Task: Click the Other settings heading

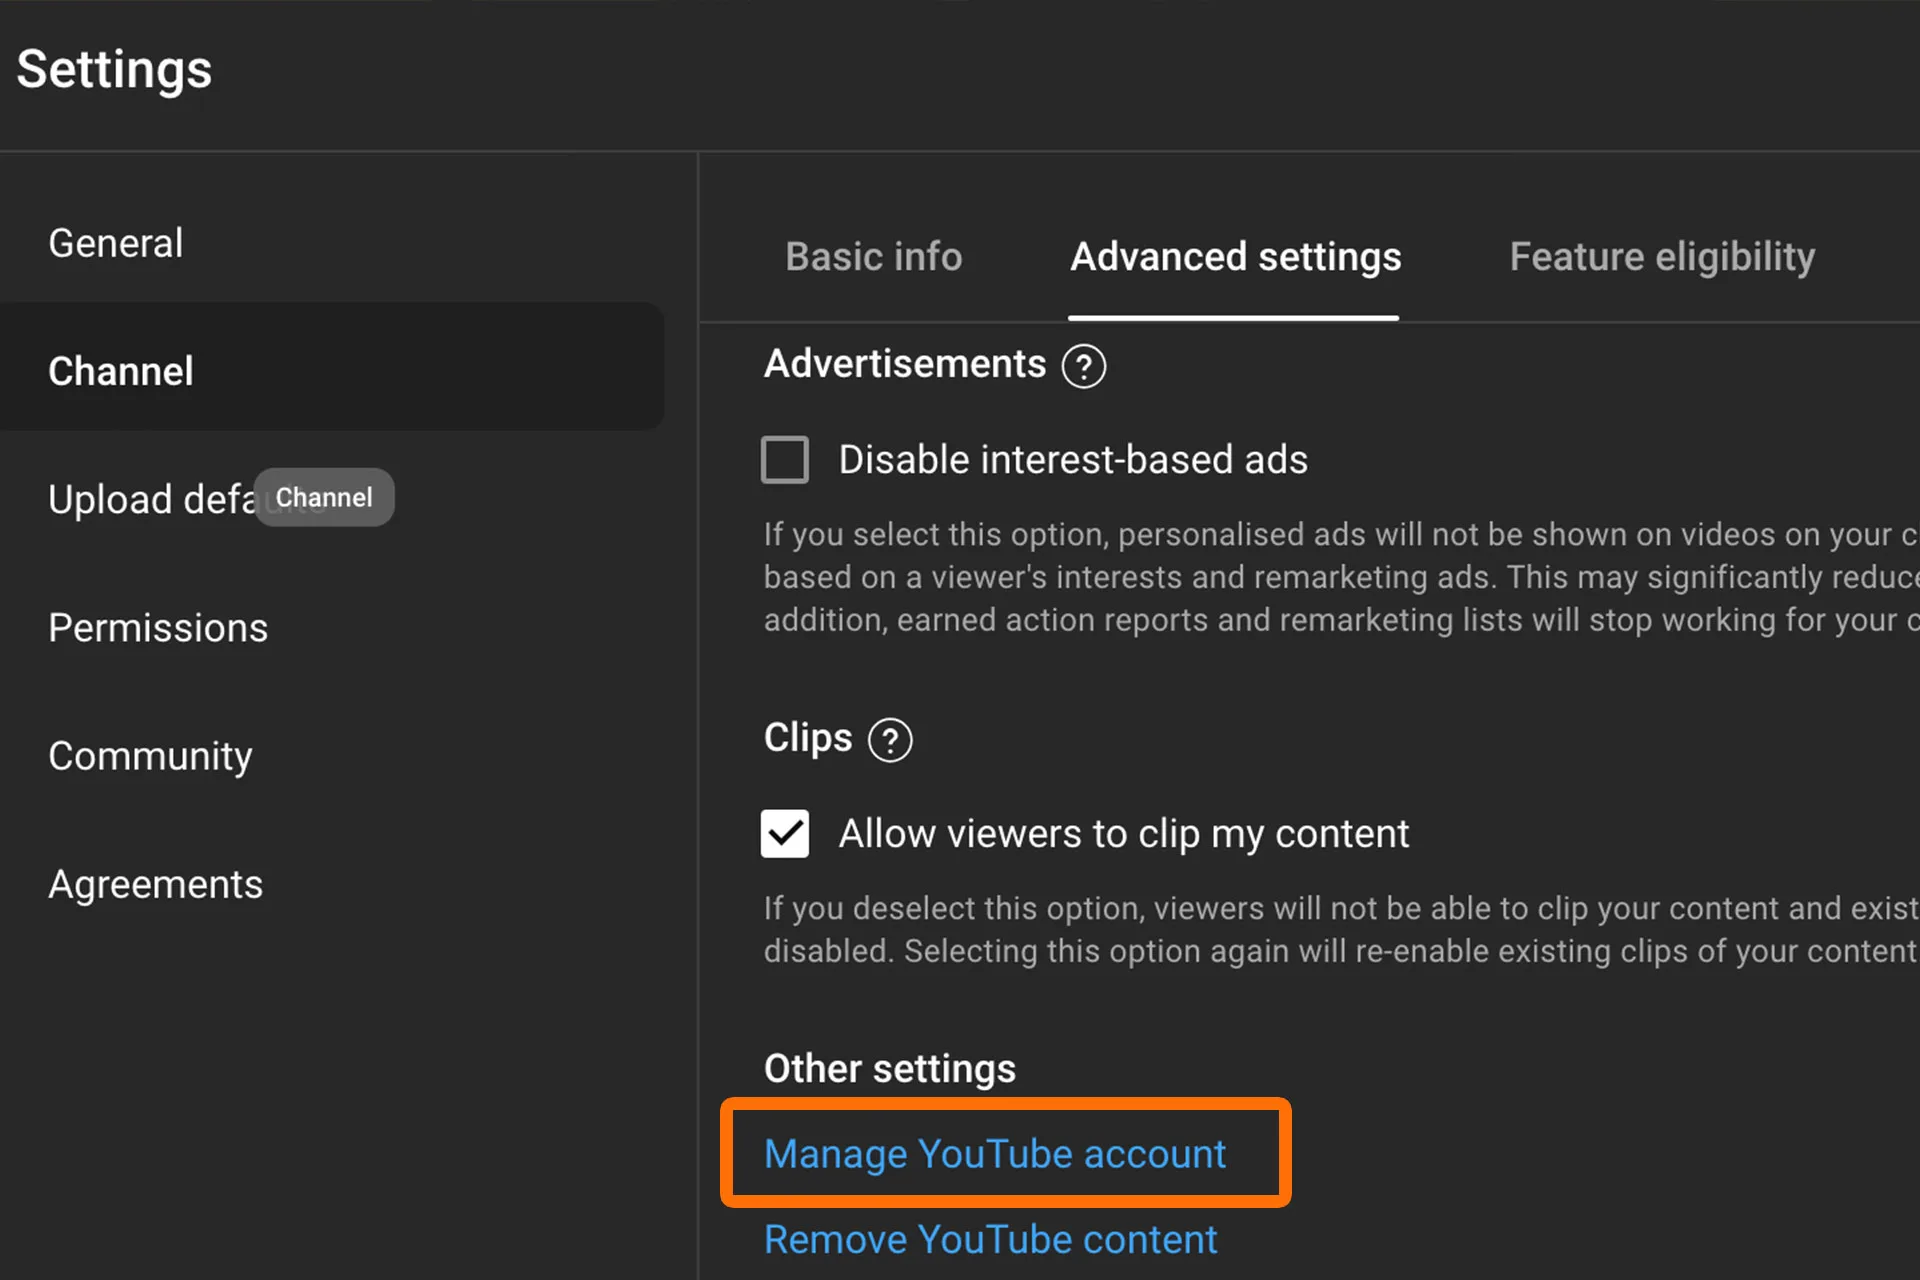Action: 890,1069
